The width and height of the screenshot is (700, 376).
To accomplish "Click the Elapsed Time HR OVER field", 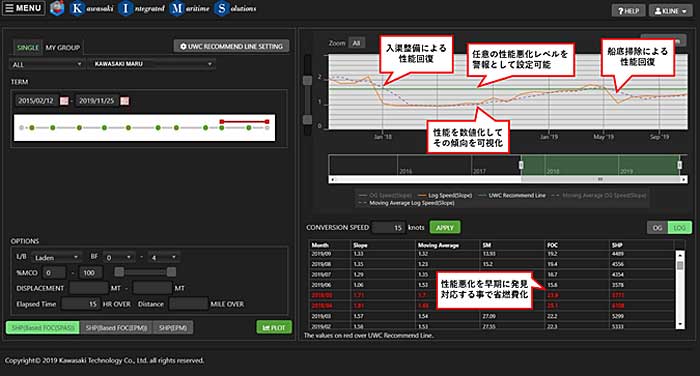I will (x=80, y=304).
